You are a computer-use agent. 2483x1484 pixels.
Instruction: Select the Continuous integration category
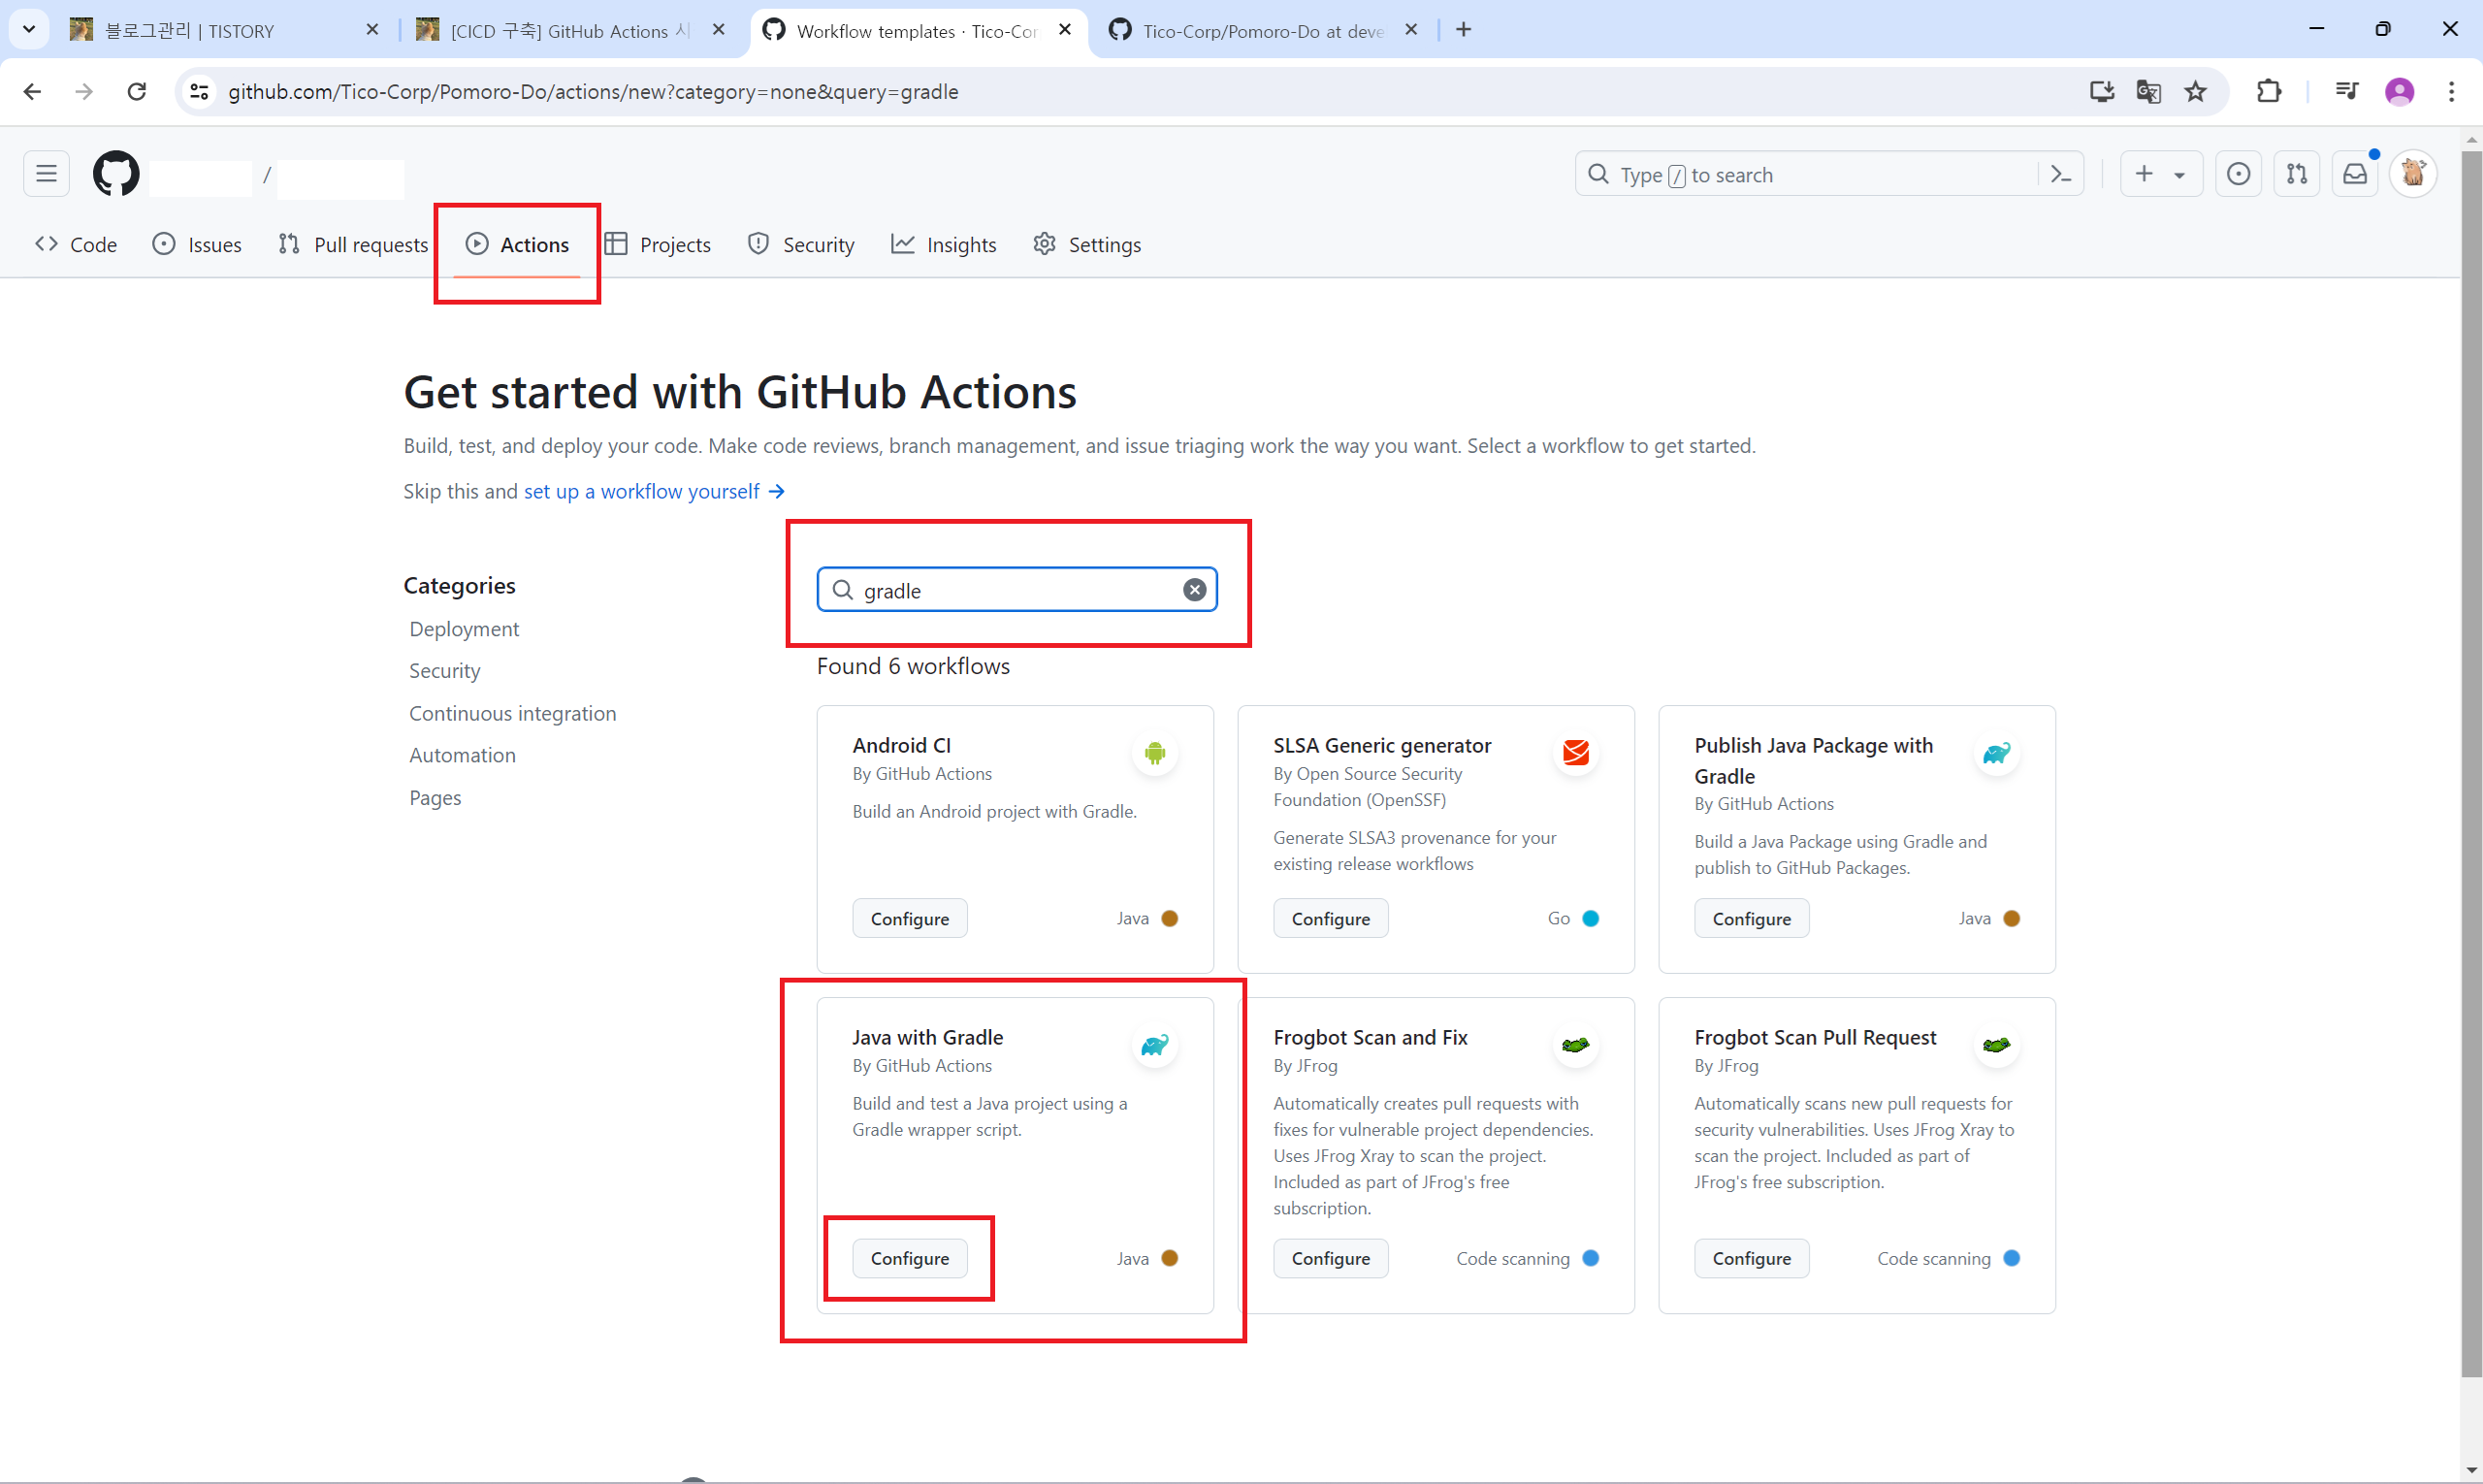512,713
